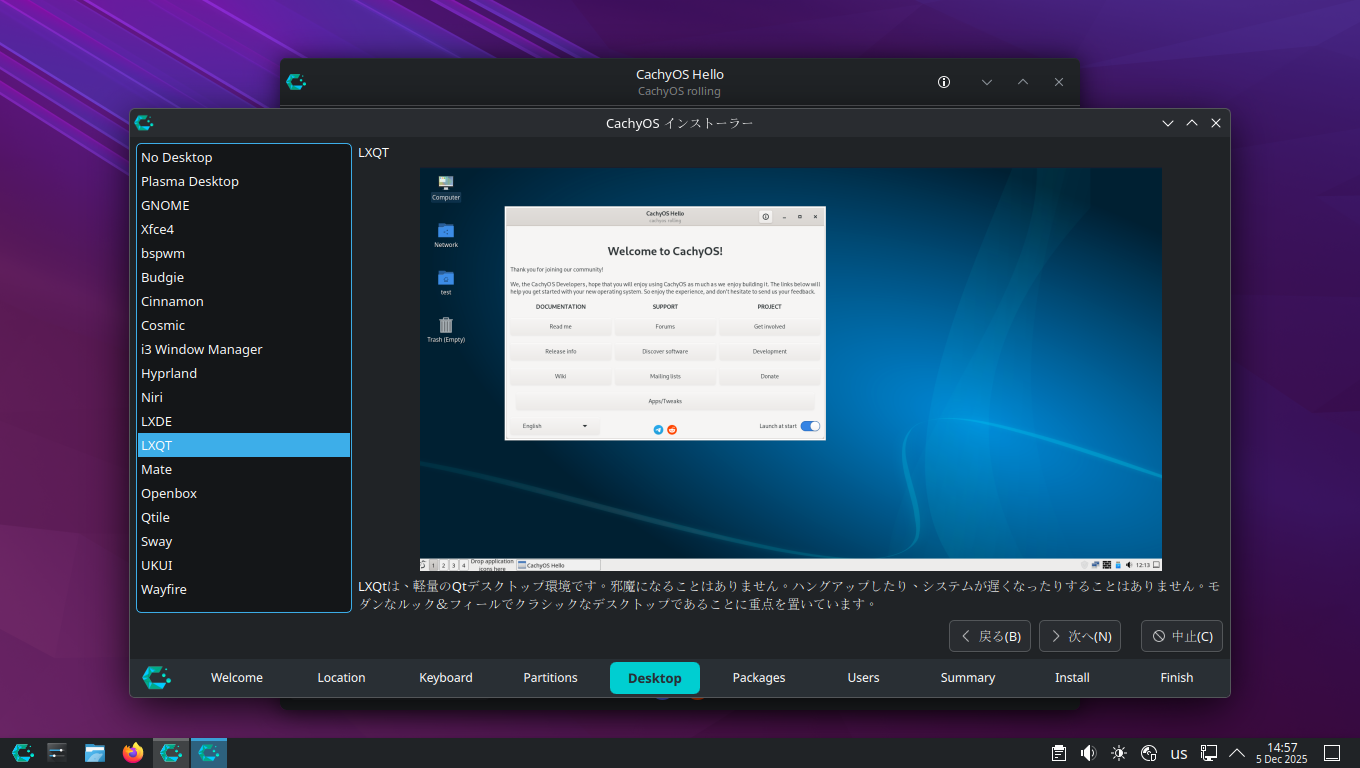Click the About info icon in CachyOS Hello
Image resolution: width=1360 pixels, height=768 pixels.
[x=943, y=82]
